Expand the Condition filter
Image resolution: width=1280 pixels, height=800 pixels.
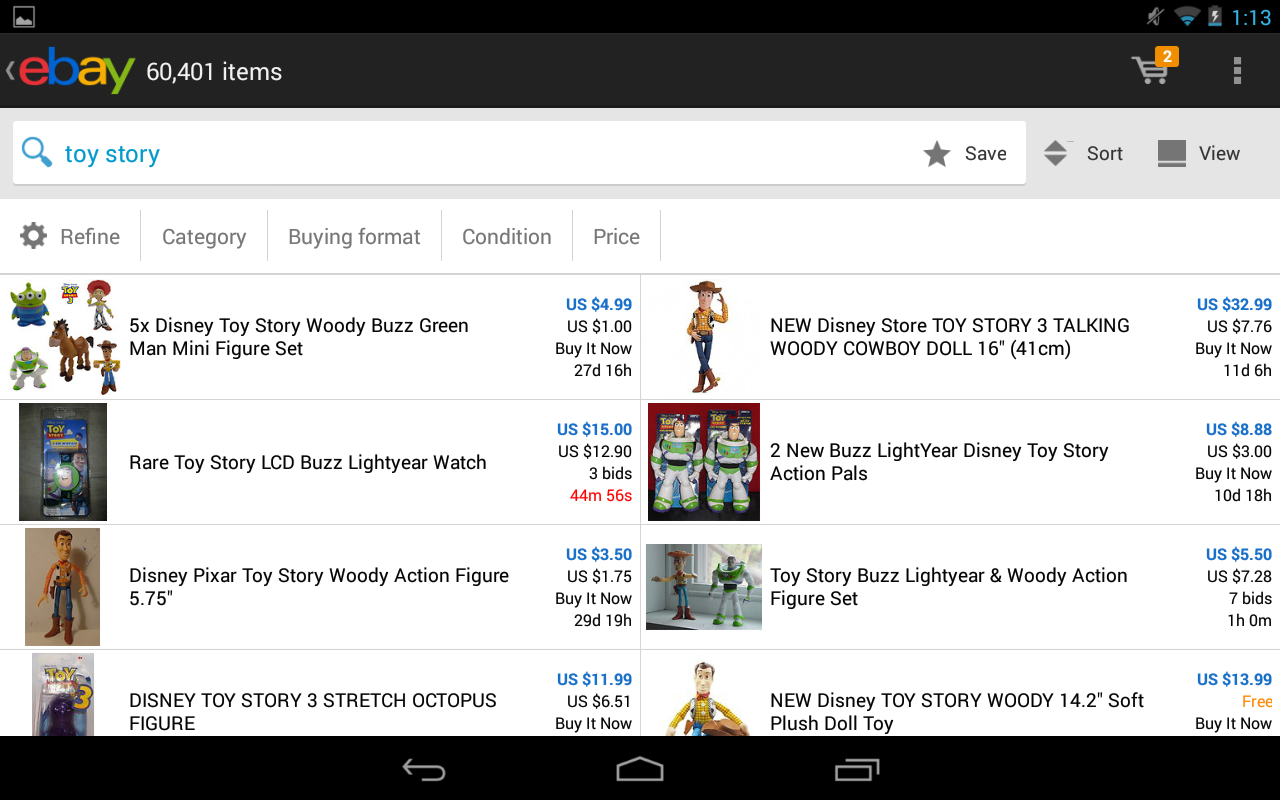(506, 236)
